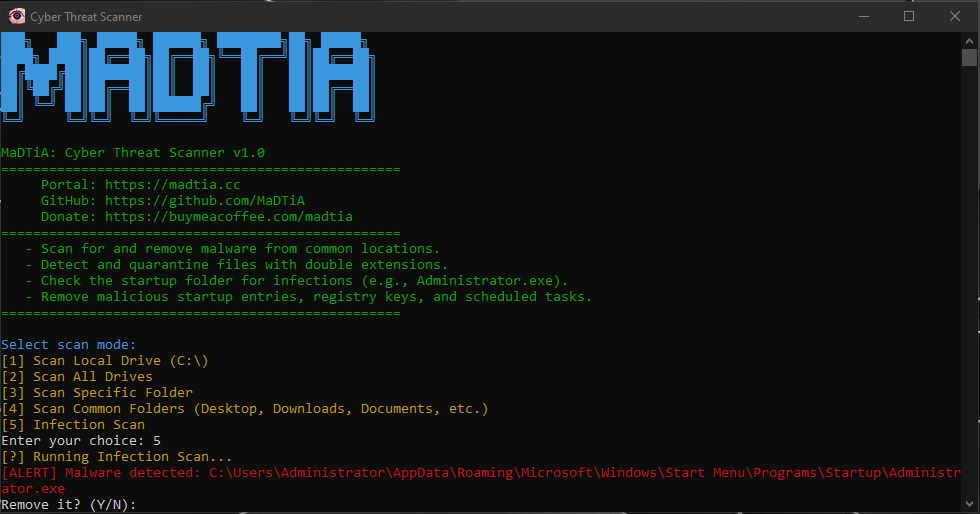Screen dimensions: 980x514
Task: Click the Cyber Threat Scanner window title
Action: tap(86, 17)
